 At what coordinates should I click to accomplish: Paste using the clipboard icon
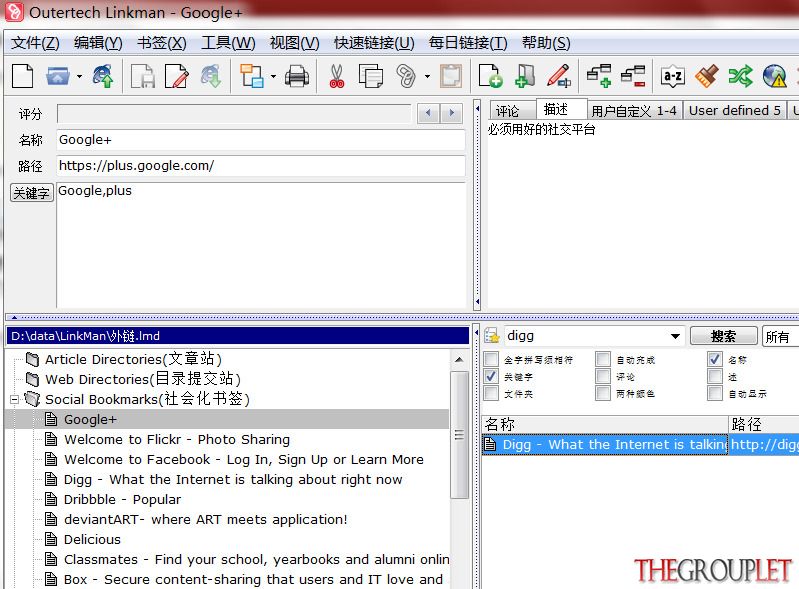(451, 77)
